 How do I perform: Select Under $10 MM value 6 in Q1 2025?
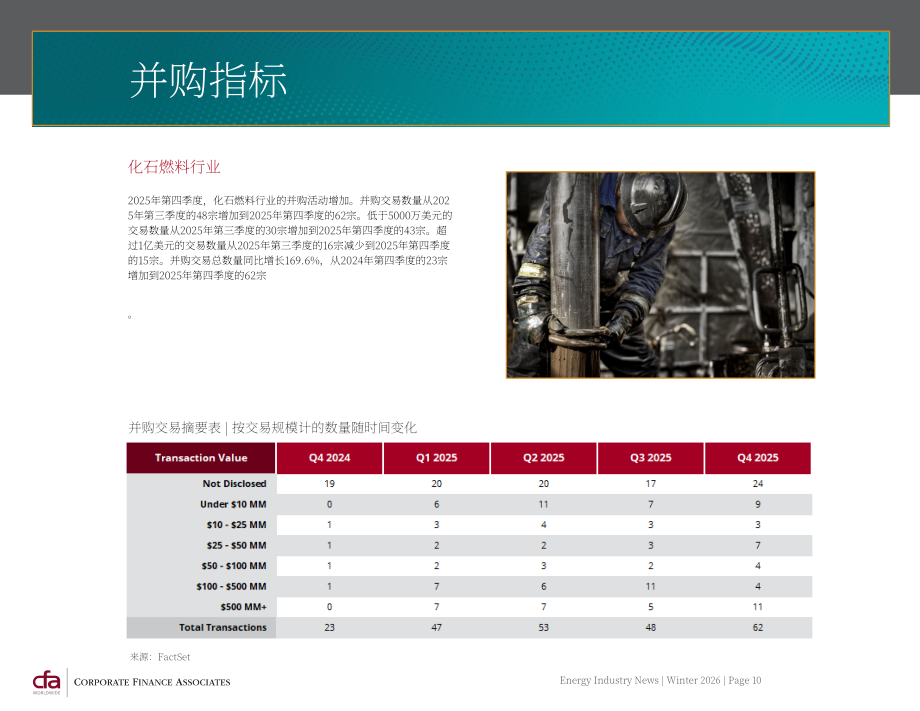[437, 504]
